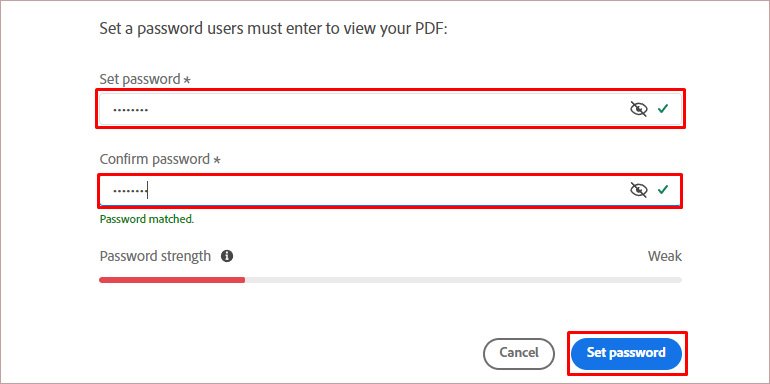This screenshot has height=384, width=770.
Task: Click the gray unfilled part of strength bar
Action: click(463, 280)
